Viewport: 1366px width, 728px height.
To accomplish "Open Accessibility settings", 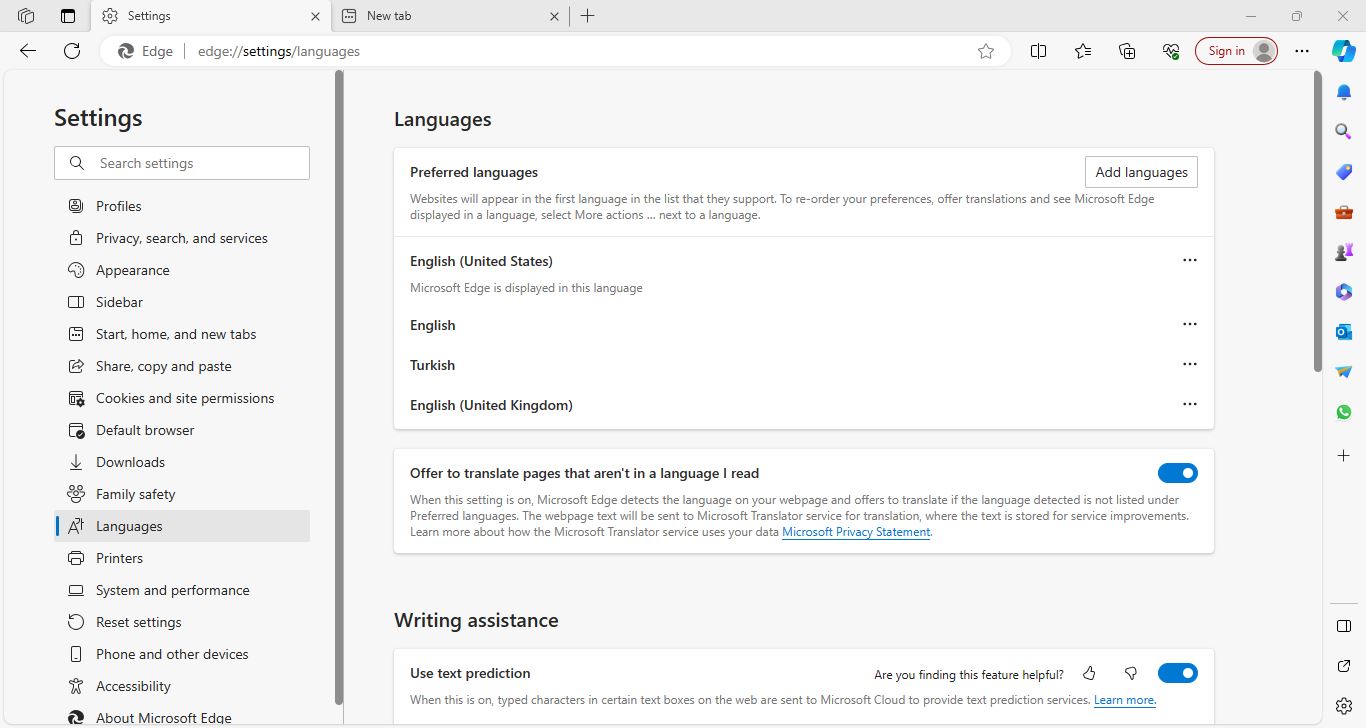I will [x=182, y=686].
